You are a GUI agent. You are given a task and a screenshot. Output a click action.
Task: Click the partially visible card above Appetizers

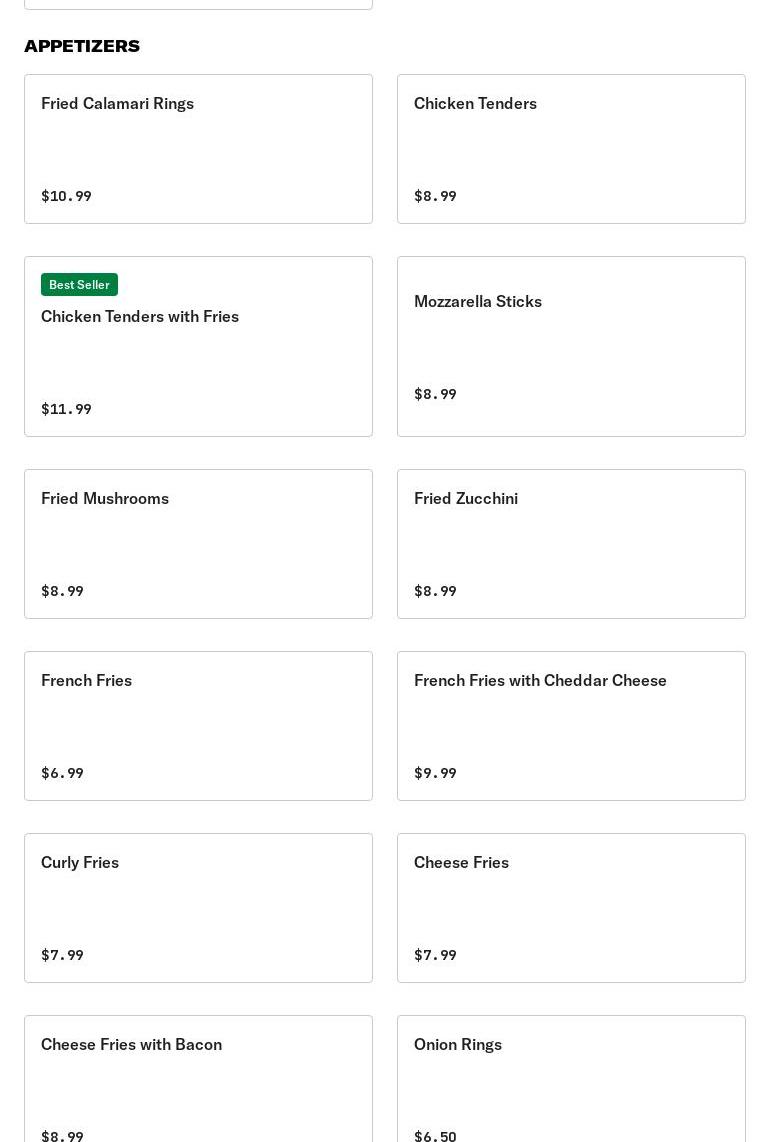[x=198, y=4]
